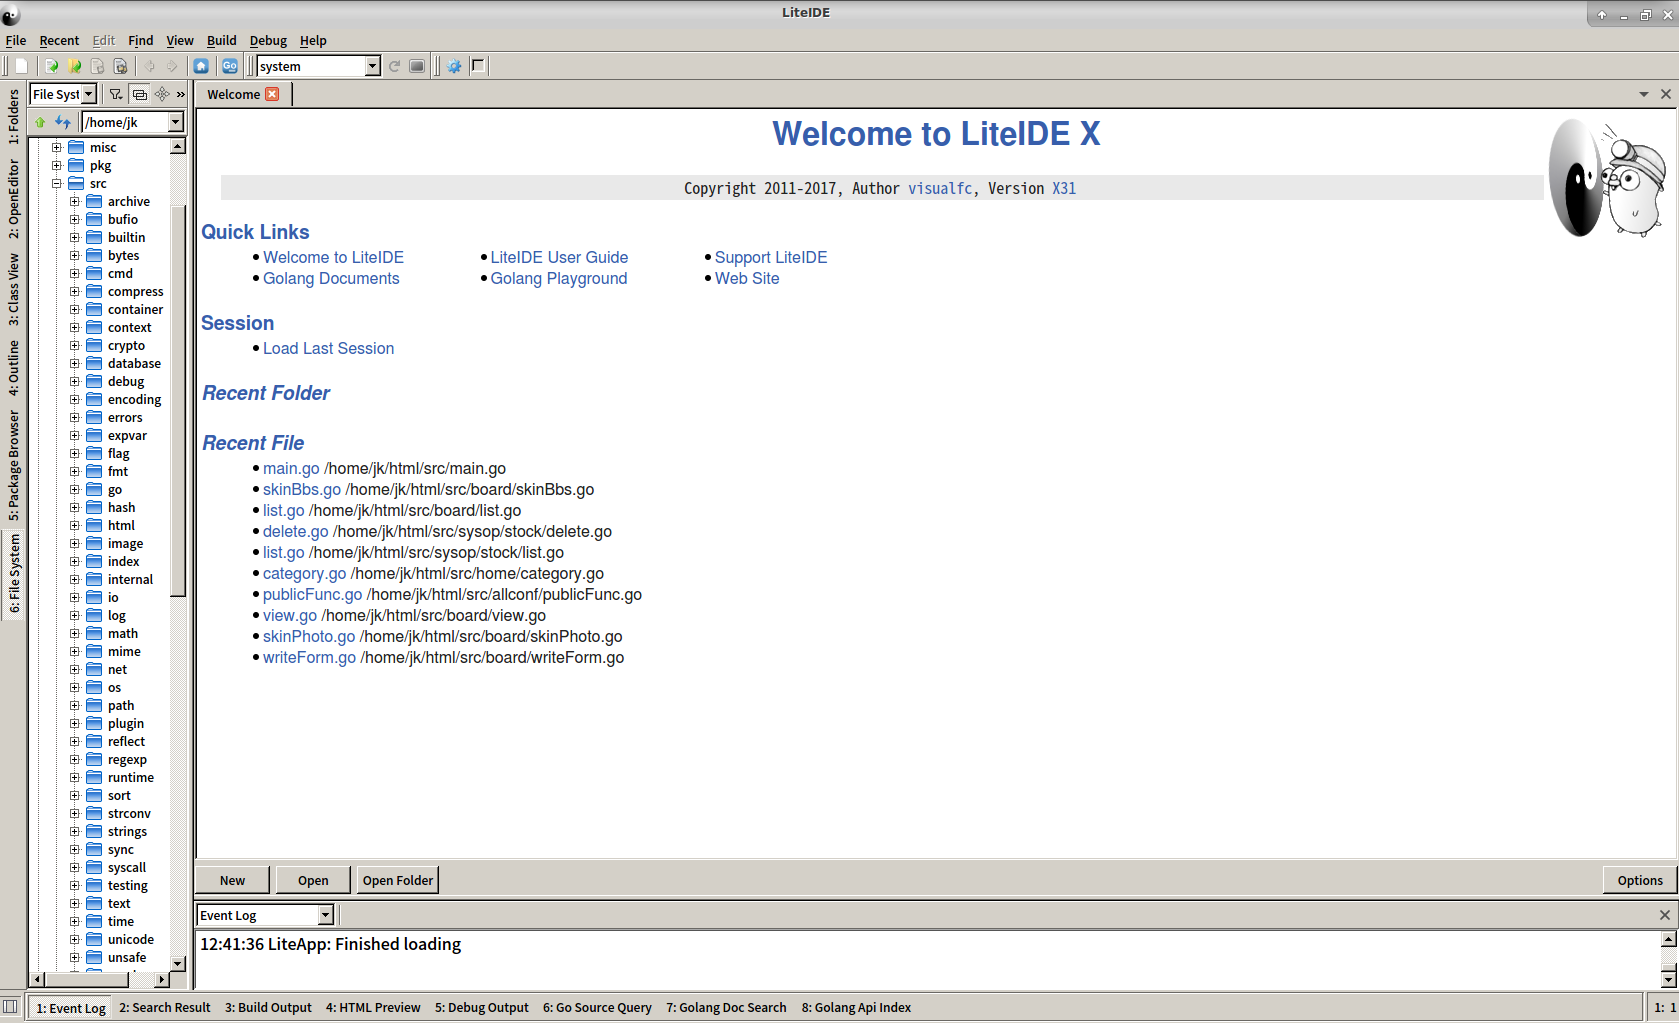
Task: Toggle the 2: OpenEditor side tab
Action: (14, 198)
